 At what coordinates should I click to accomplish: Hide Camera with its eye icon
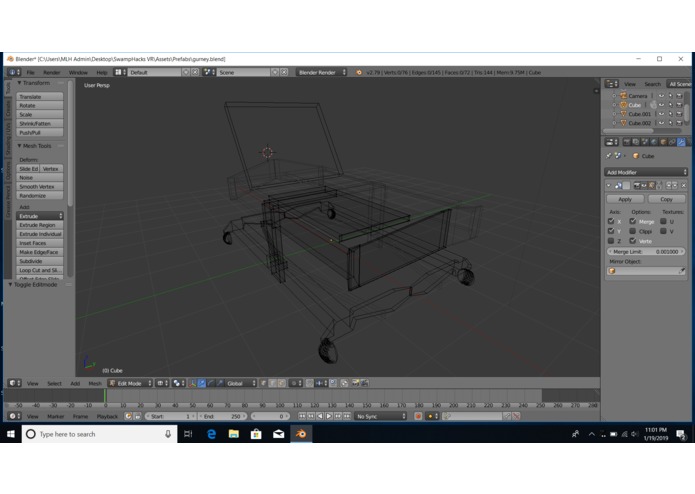[661, 96]
